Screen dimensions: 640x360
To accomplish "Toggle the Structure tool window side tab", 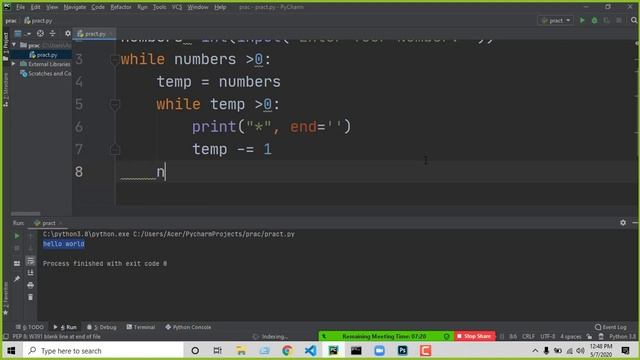I will [x=6, y=90].
